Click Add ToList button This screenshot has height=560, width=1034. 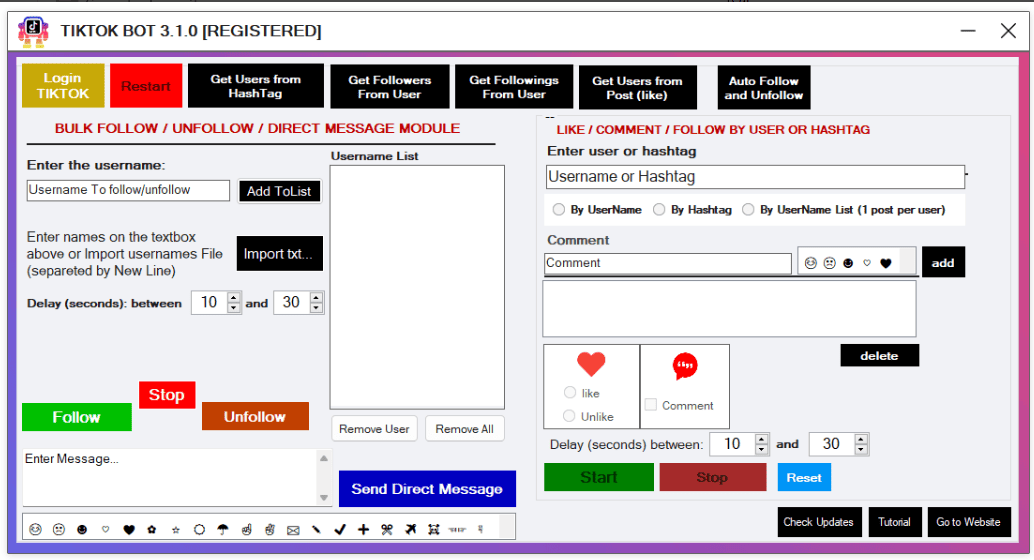[280, 191]
